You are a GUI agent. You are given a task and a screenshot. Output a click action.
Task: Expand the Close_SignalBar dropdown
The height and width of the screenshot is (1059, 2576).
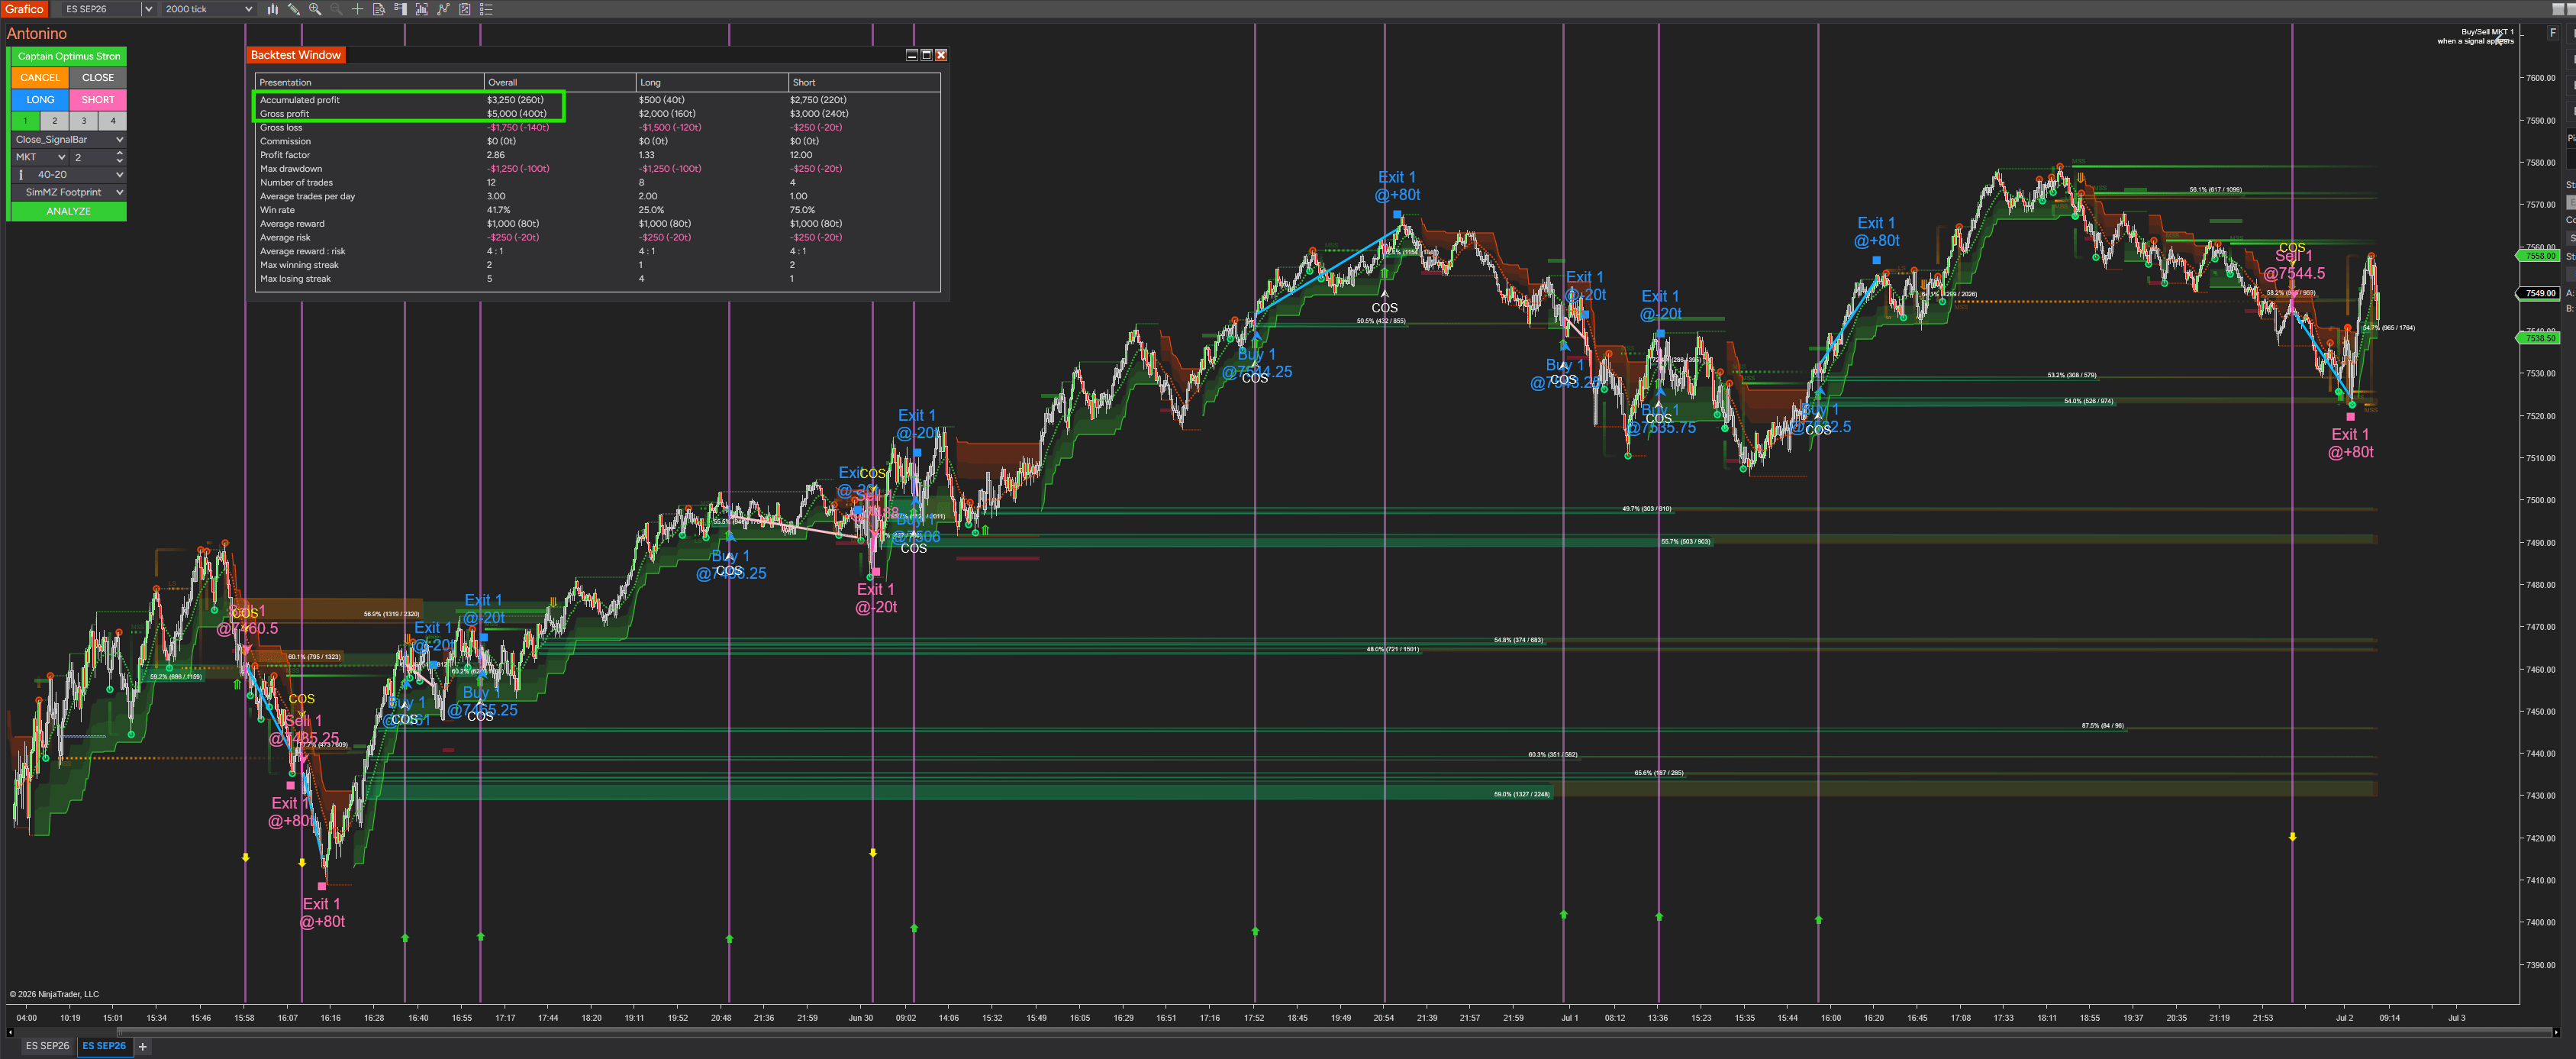(x=119, y=140)
